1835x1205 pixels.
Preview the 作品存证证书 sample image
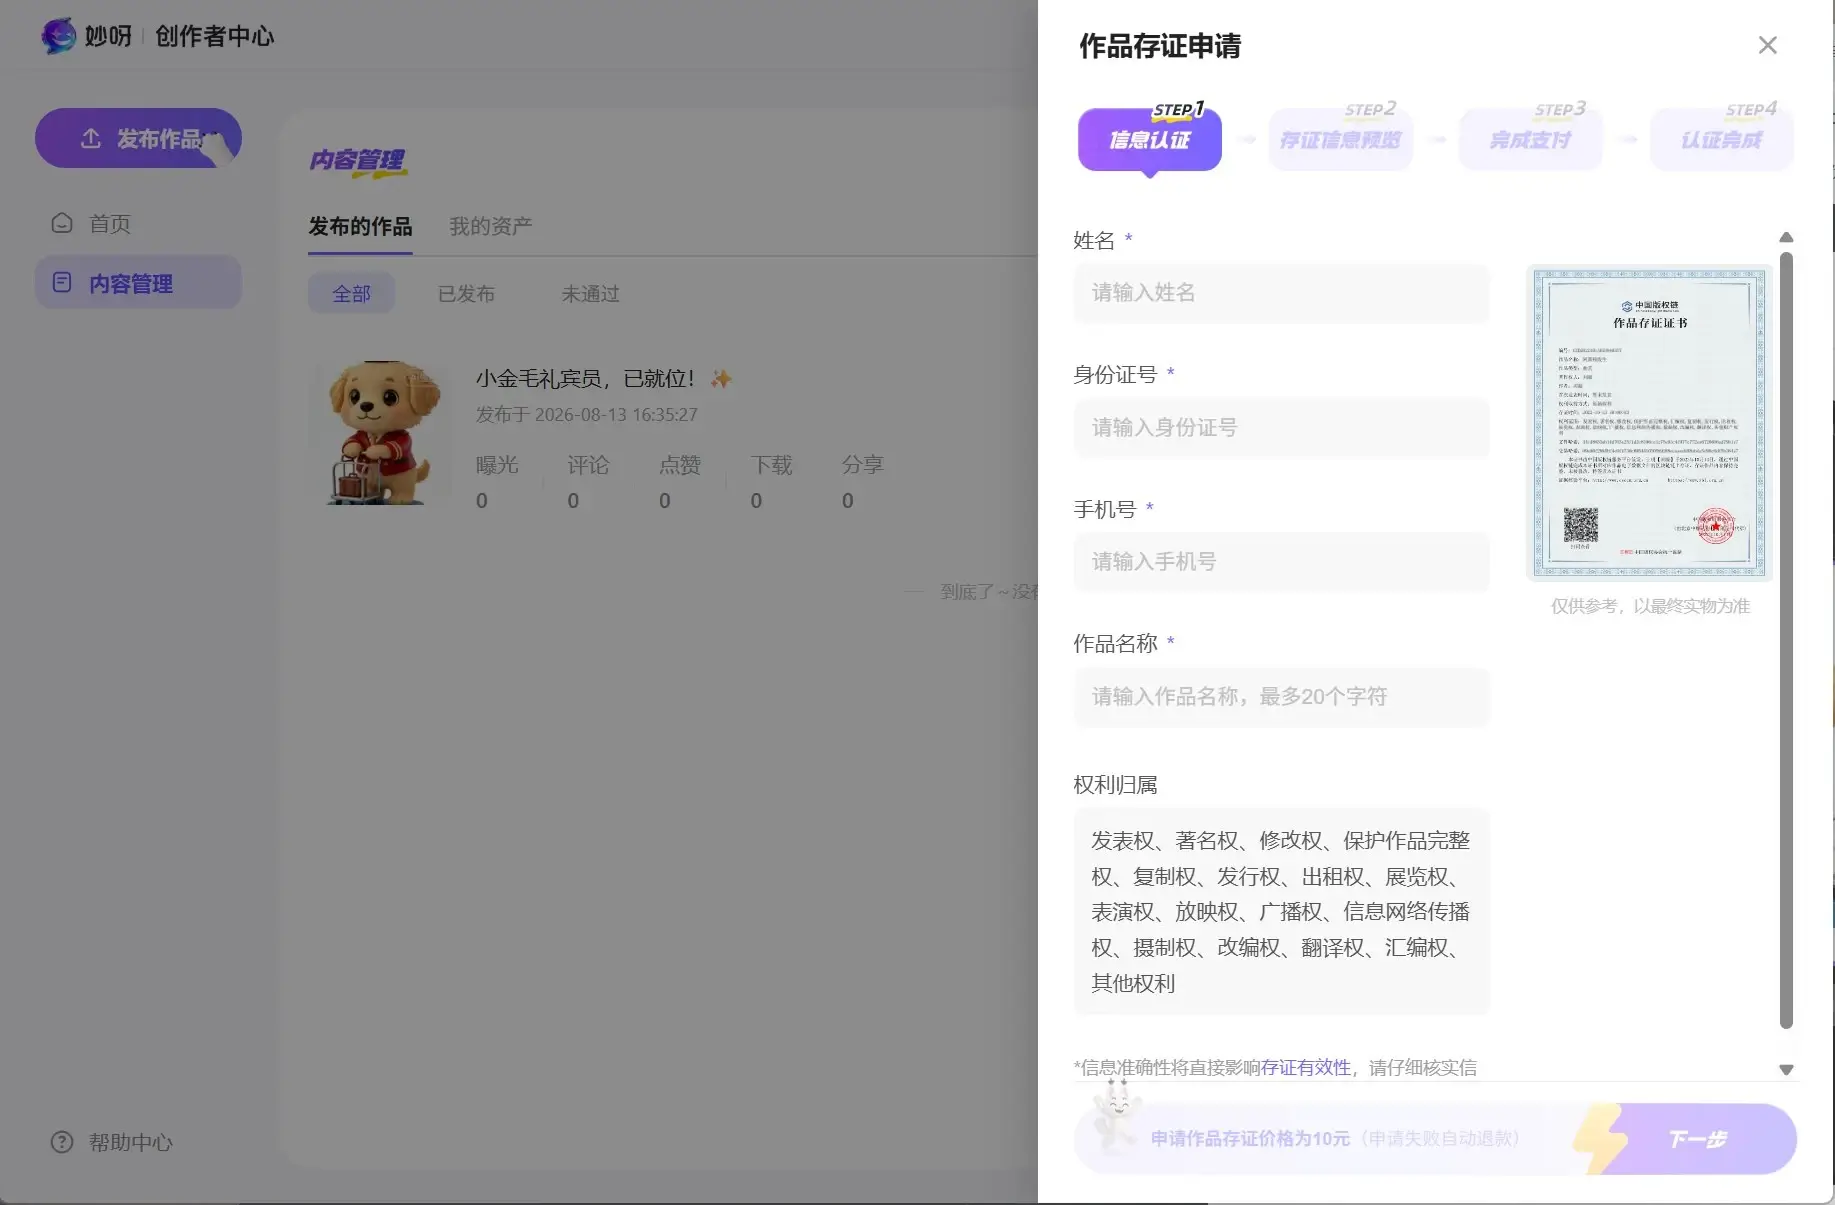(1650, 423)
